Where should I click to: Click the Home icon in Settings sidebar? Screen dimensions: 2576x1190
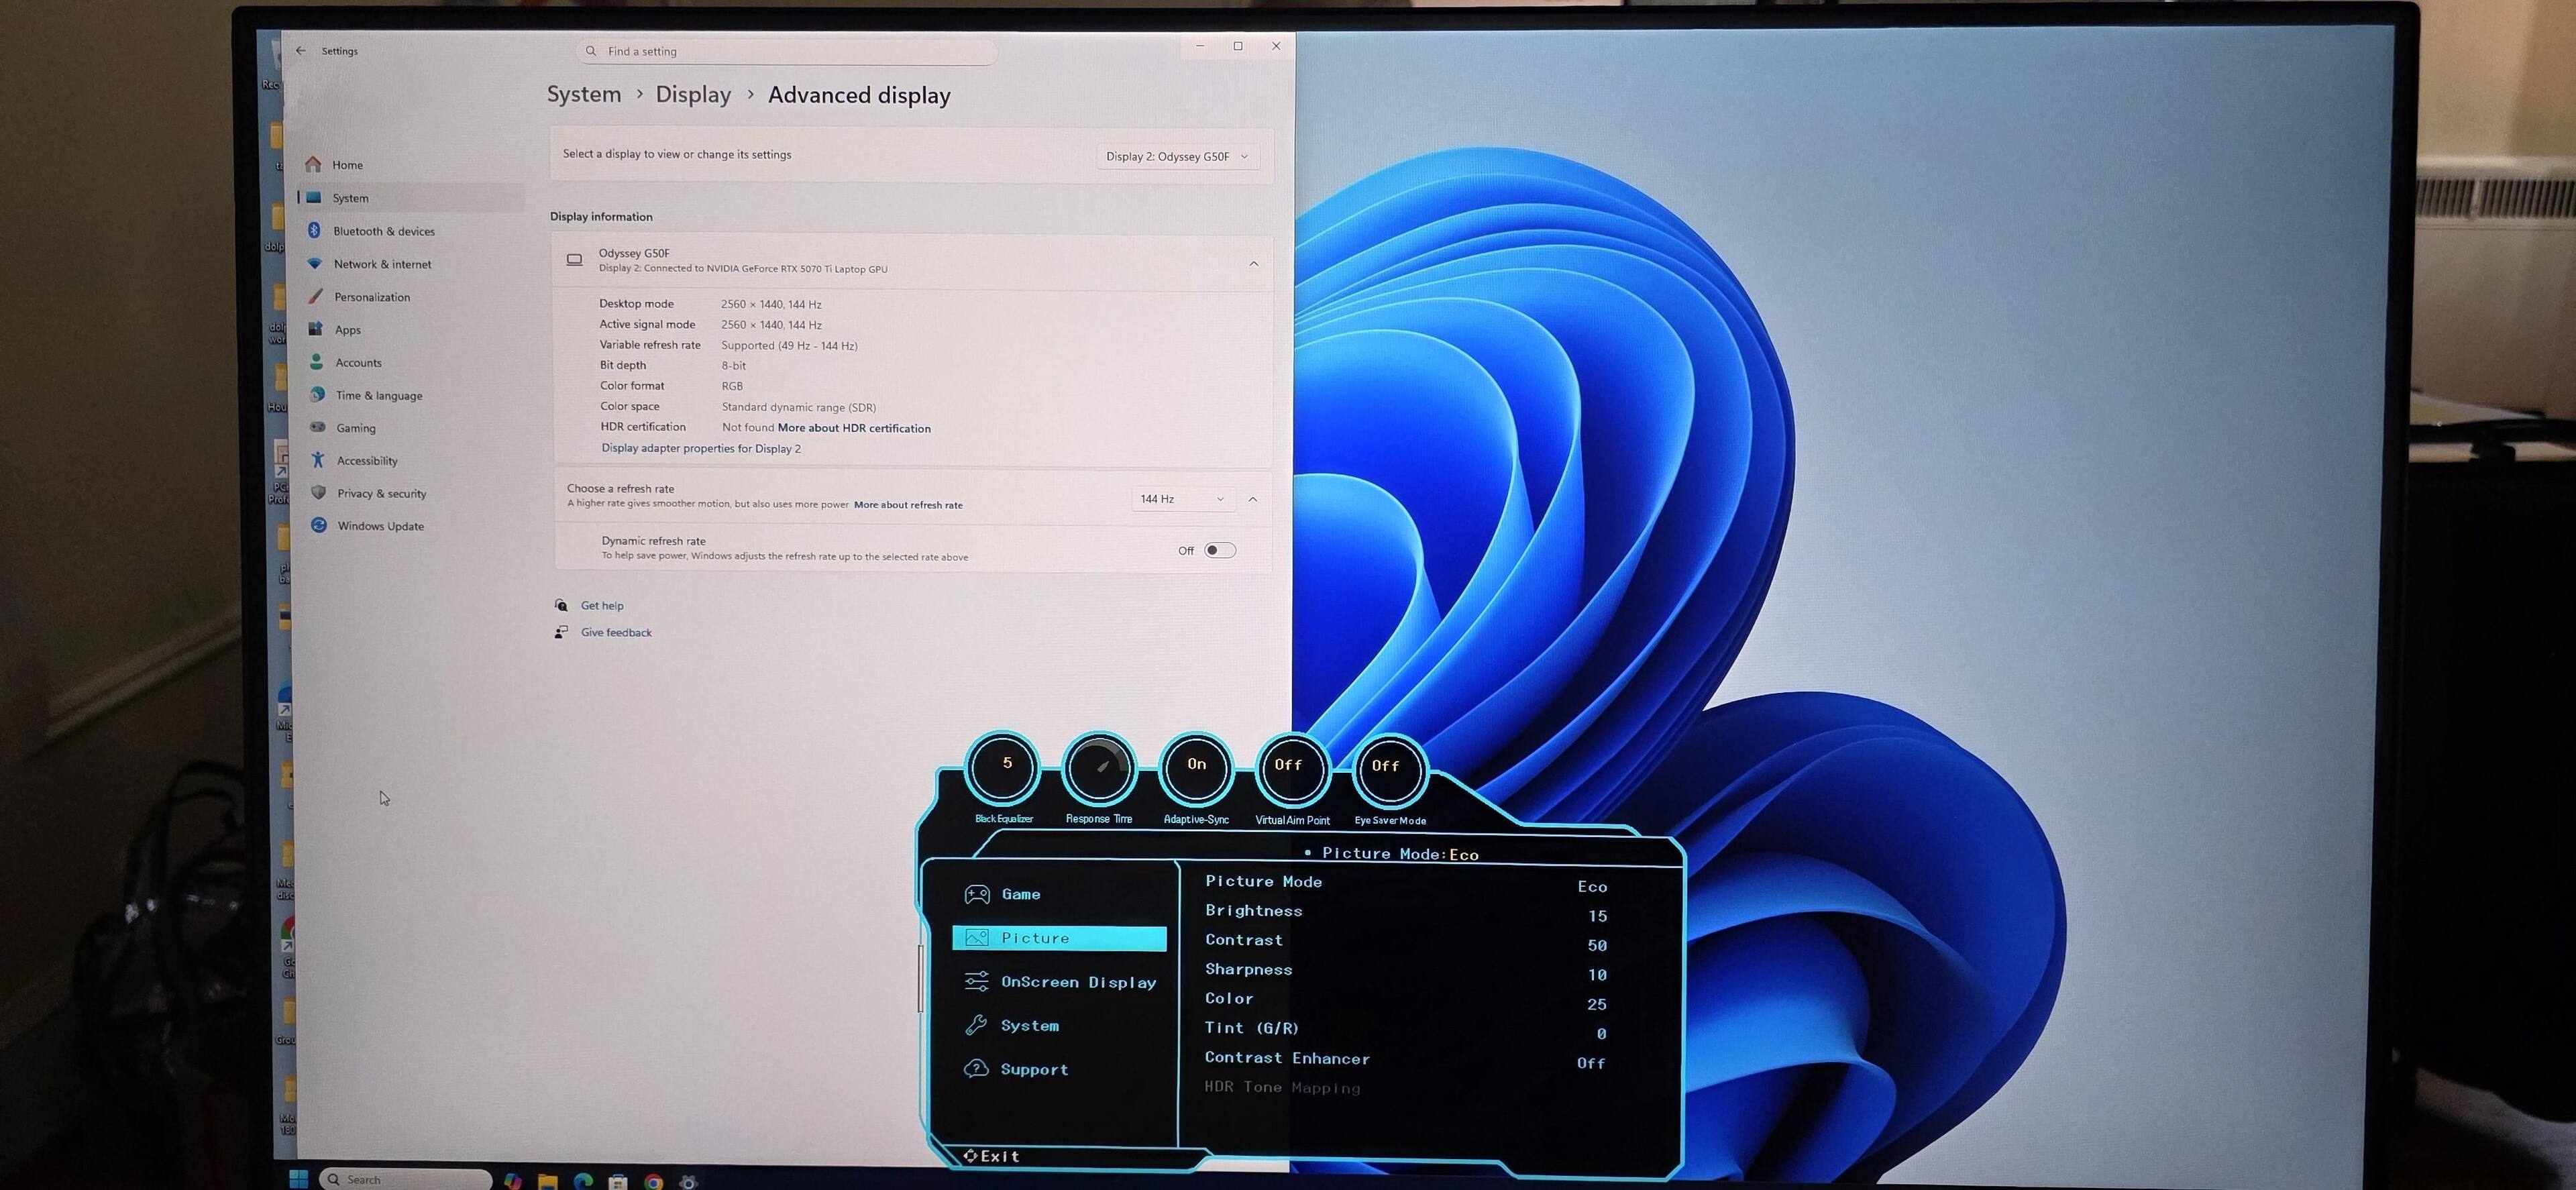pos(313,164)
